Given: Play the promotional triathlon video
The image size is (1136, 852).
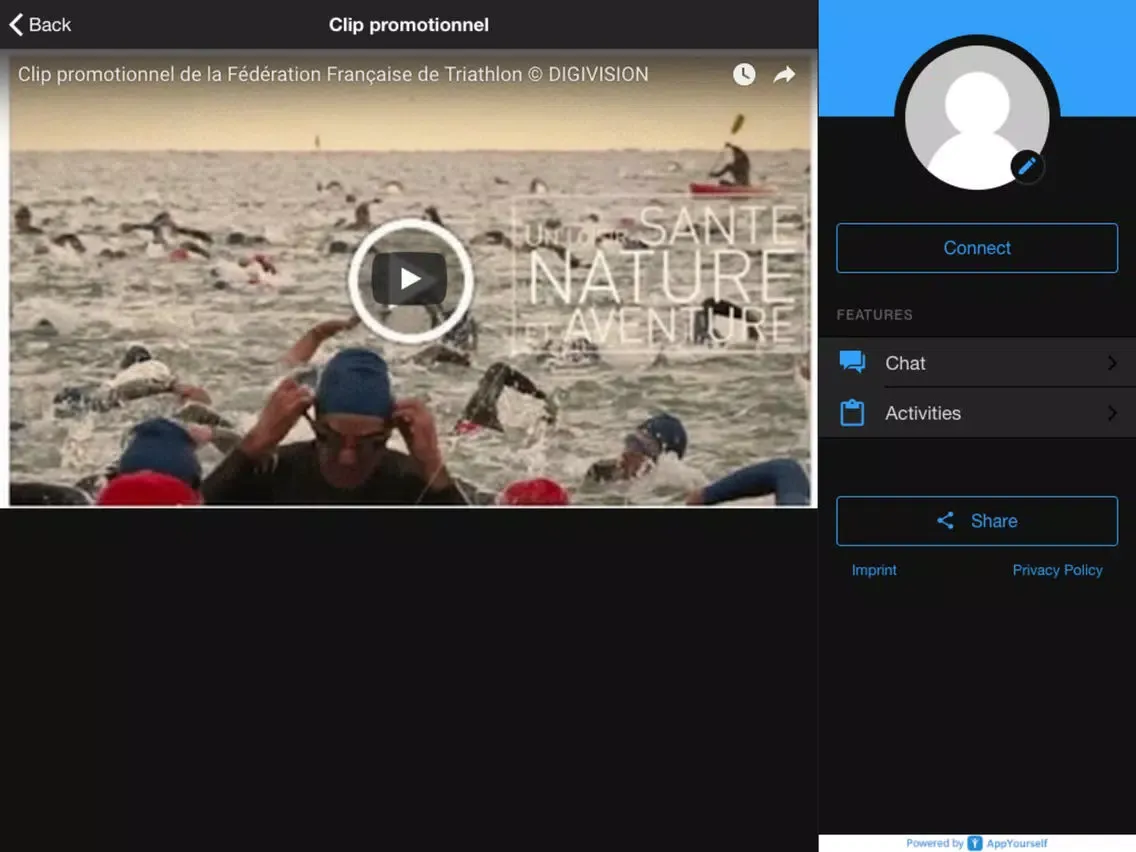Looking at the screenshot, I should coord(410,280).
